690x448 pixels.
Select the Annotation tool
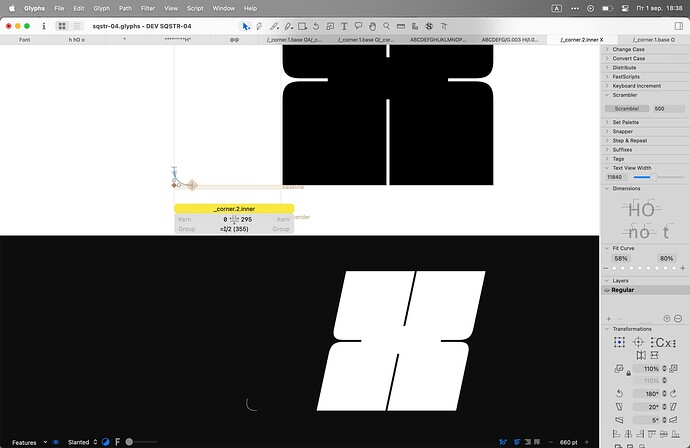pos(358,26)
